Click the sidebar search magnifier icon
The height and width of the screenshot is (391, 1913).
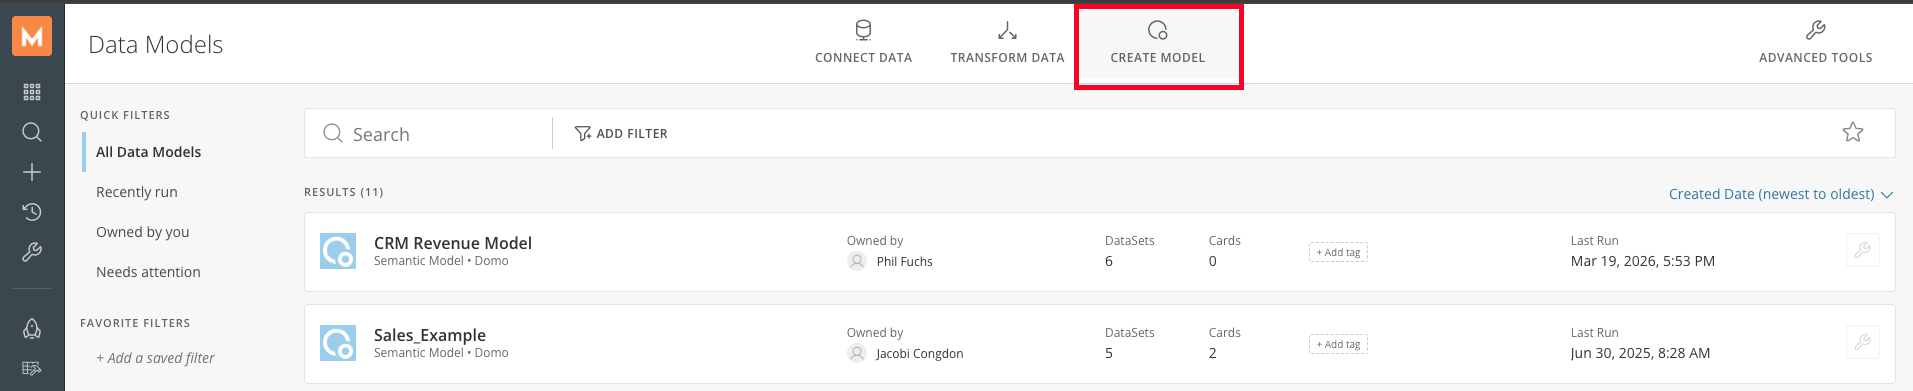[32, 132]
